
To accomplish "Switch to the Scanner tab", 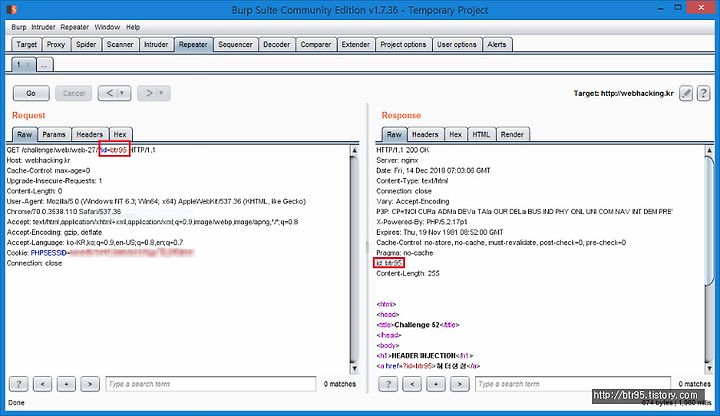I will 120,45.
